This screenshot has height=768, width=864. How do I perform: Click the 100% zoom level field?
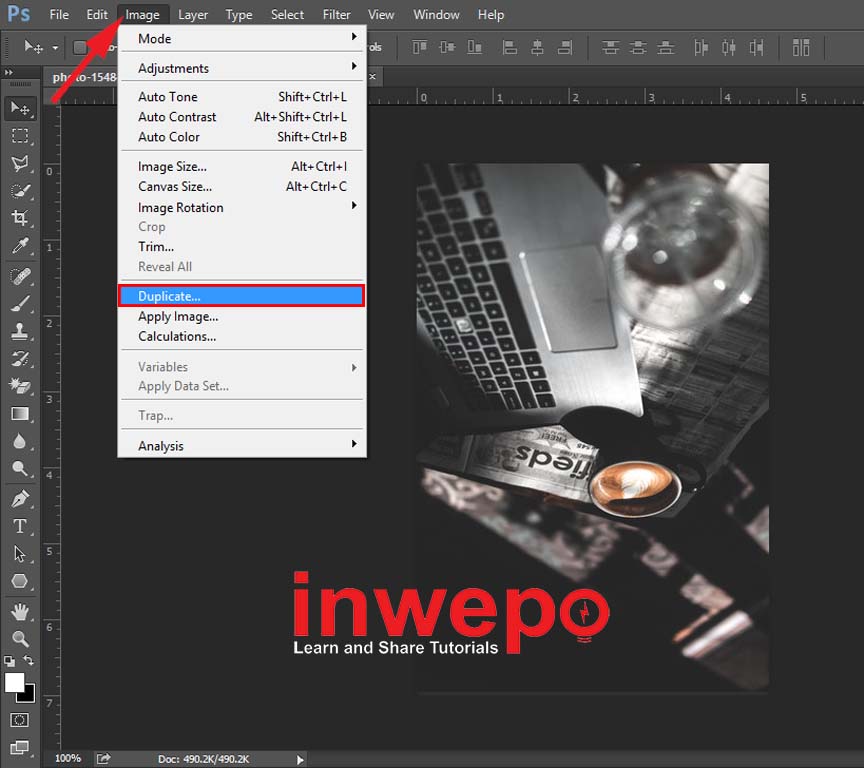coord(68,759)
